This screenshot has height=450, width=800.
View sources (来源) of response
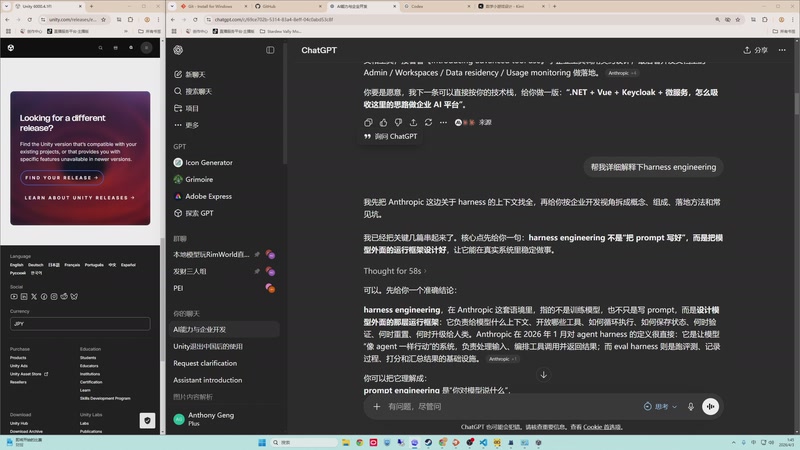473,122
